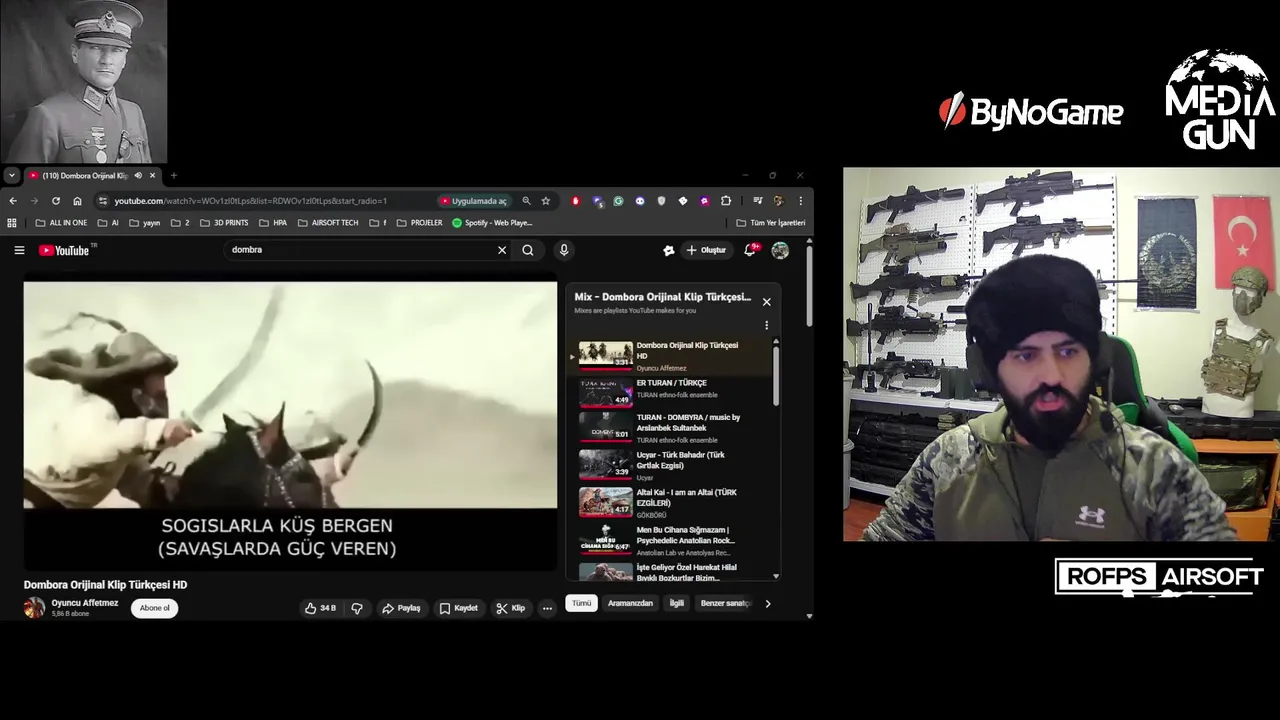The image size is (1280, 720).
Task: Open the Oyuncu Affetmez channel name link
Action: point(85,603)
